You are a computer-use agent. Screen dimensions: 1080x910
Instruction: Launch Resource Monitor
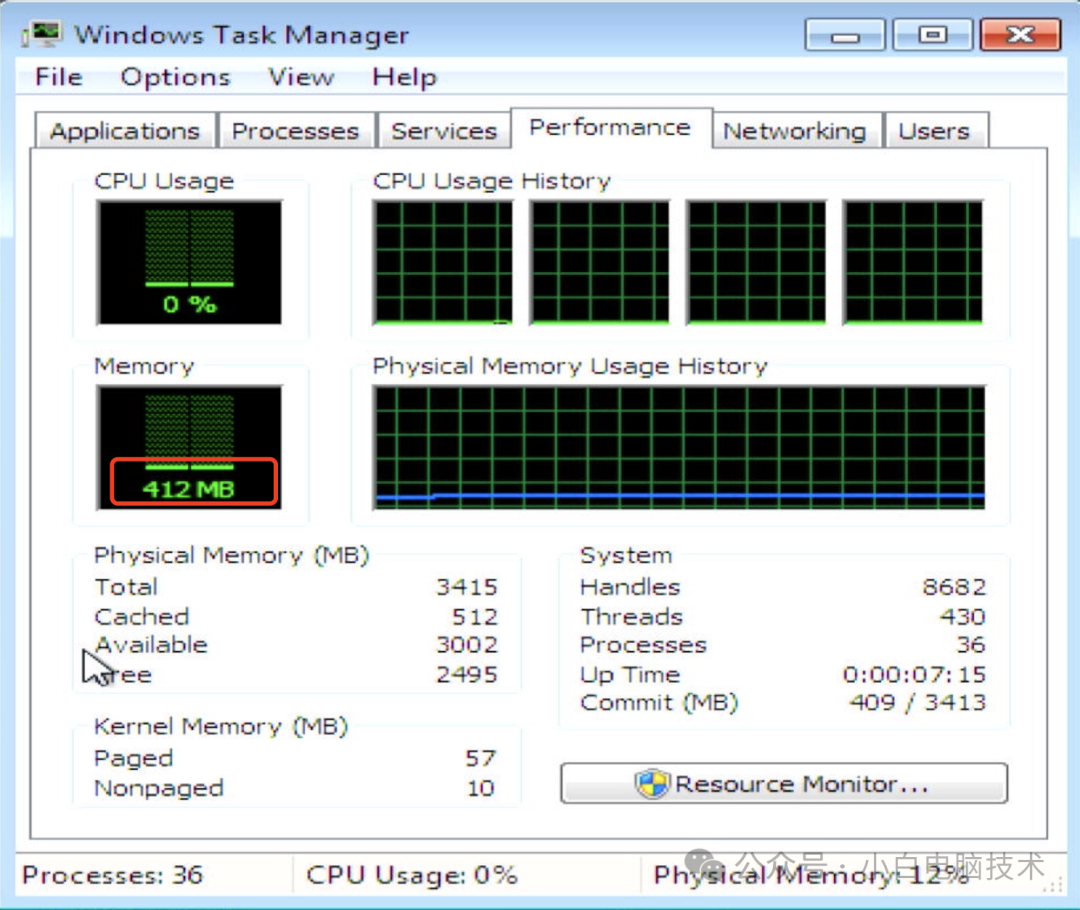pos(784,783)
